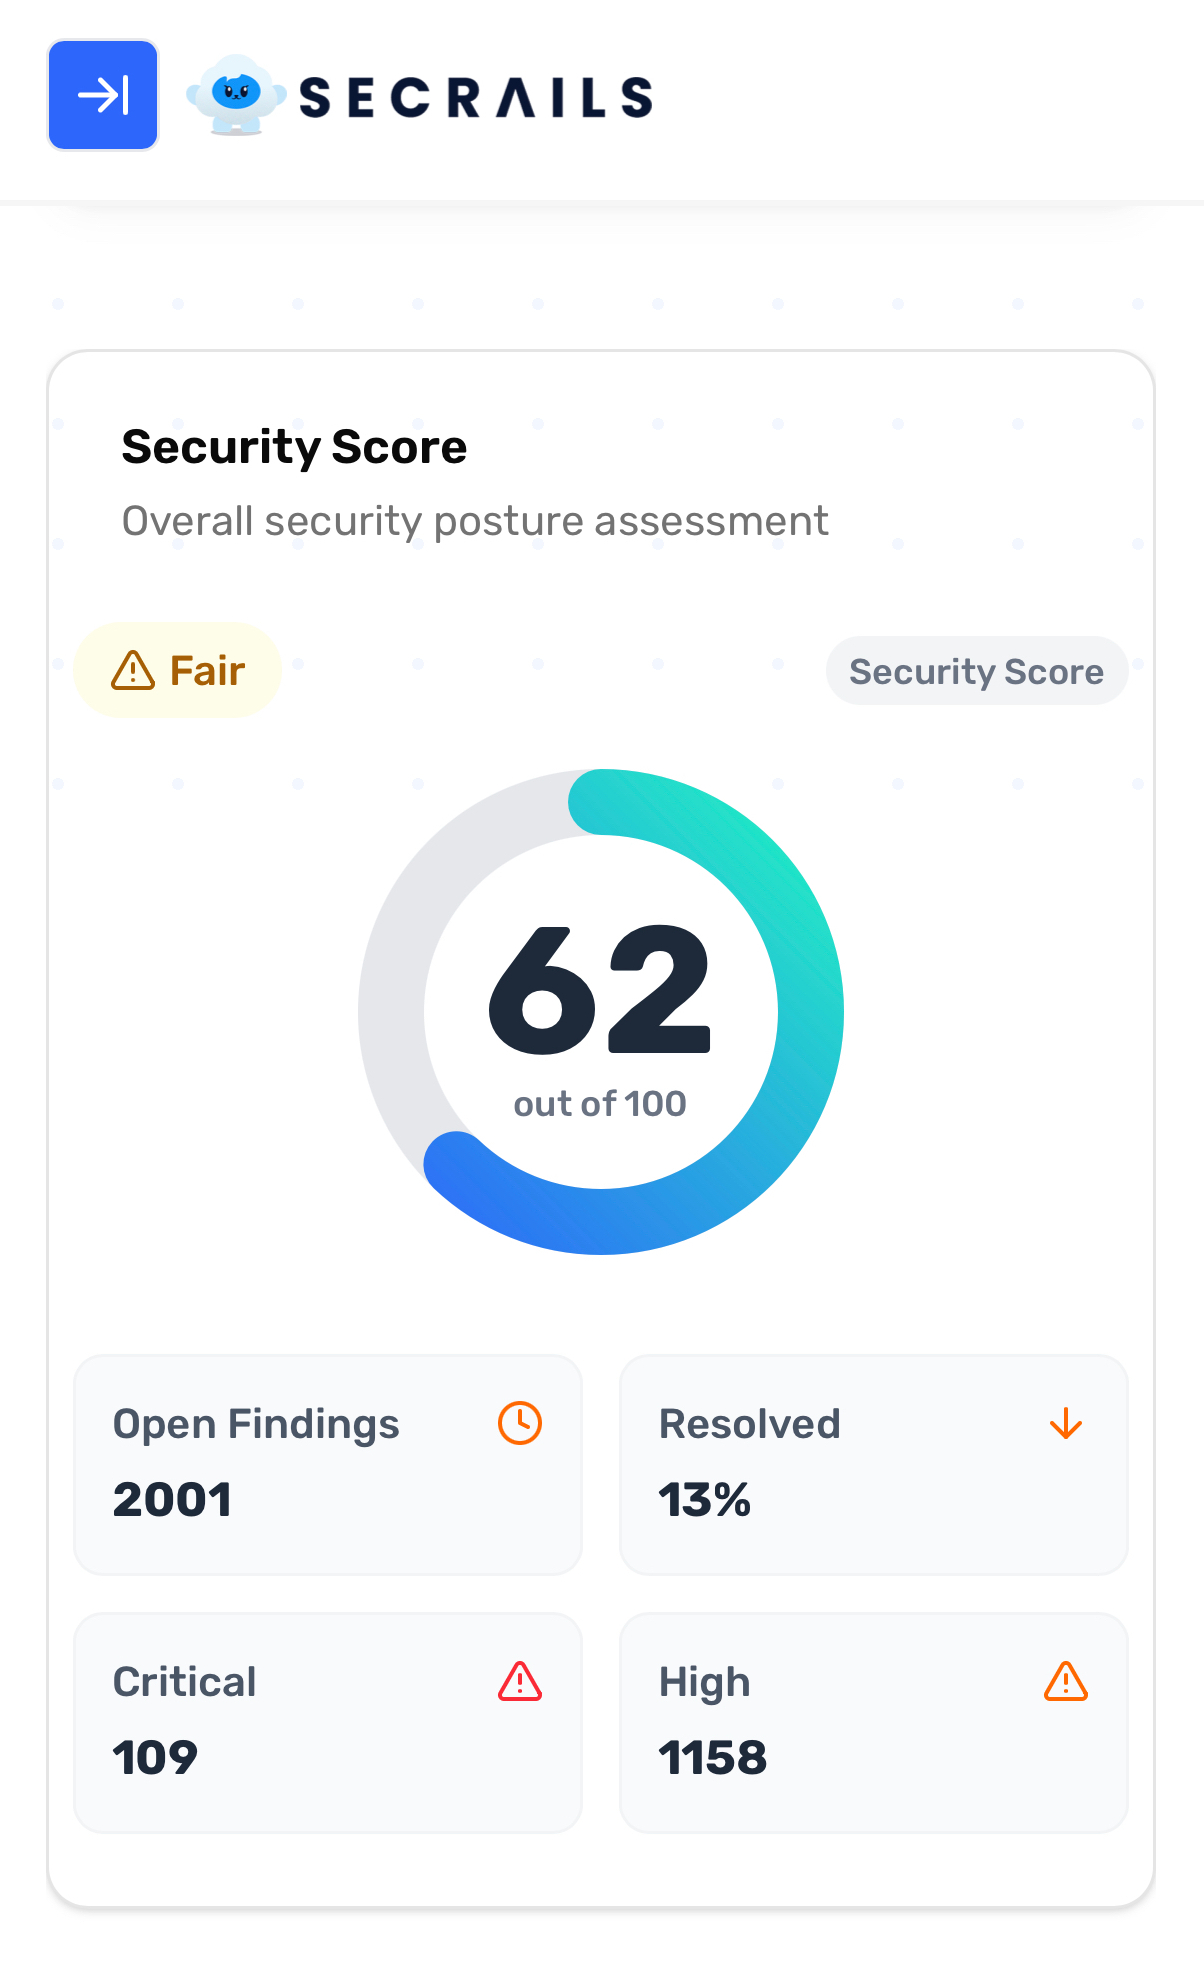The height and width of the screenshot is (1972, 1204).
Task: Expand the sidebar with the blue arrow button
Action: (x=103, y=95)
